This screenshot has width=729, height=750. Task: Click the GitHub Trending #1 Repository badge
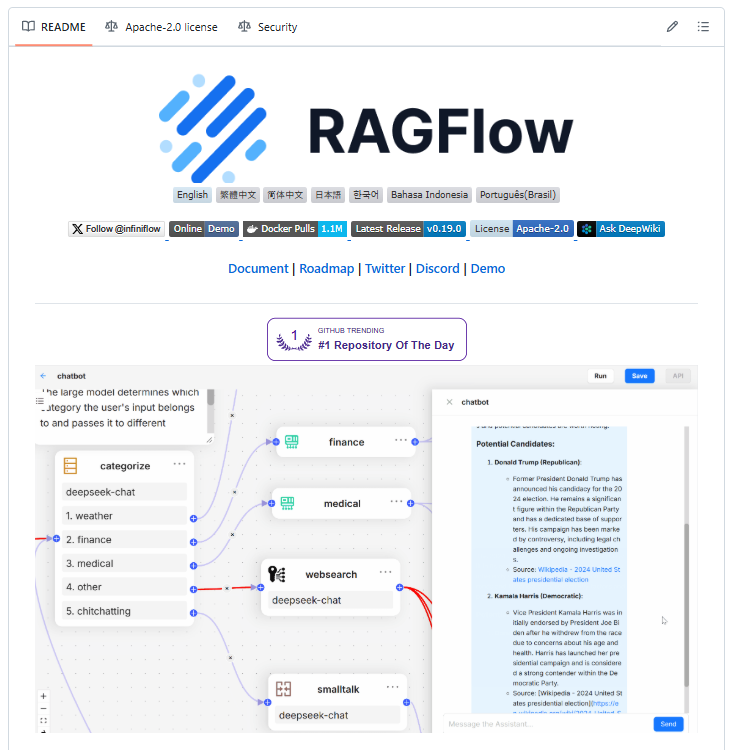tap(367, 339)
